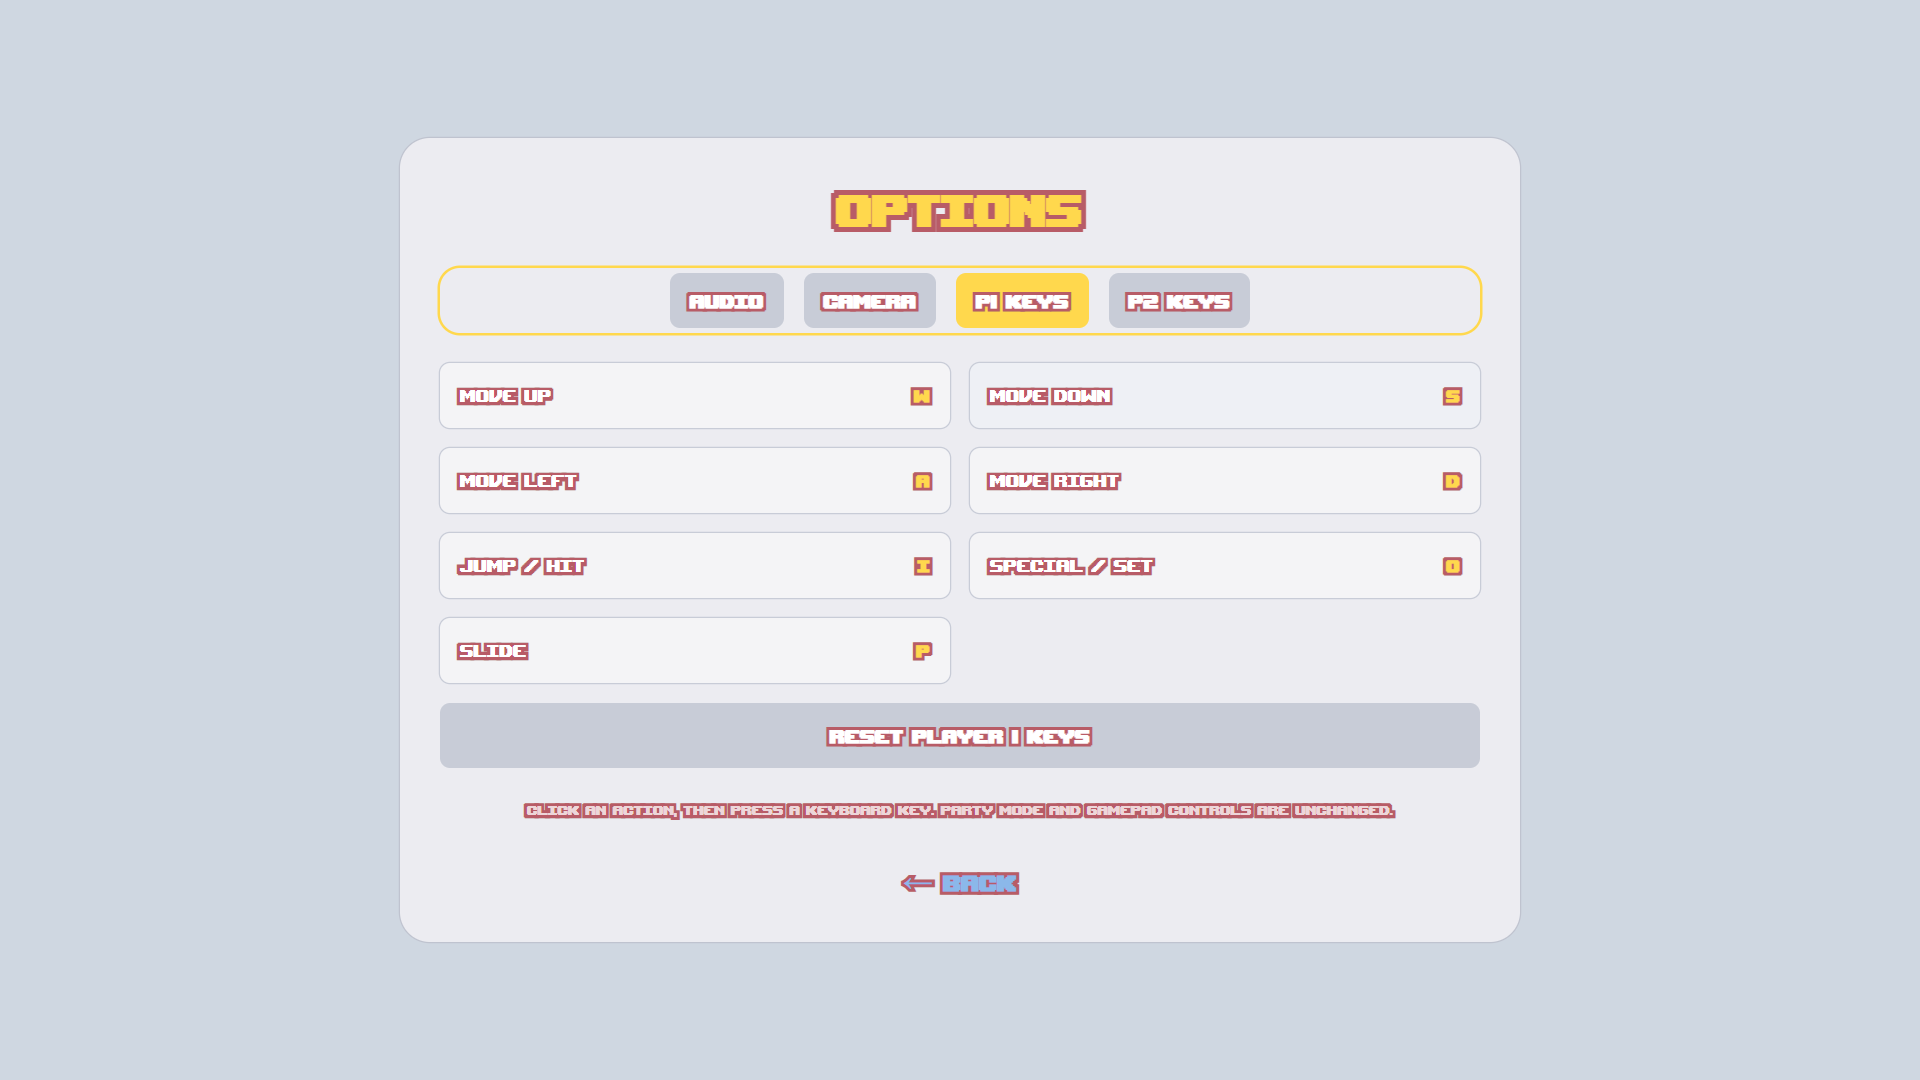Open the Camera options tab

pyautogui.click(x=869, y=301)
